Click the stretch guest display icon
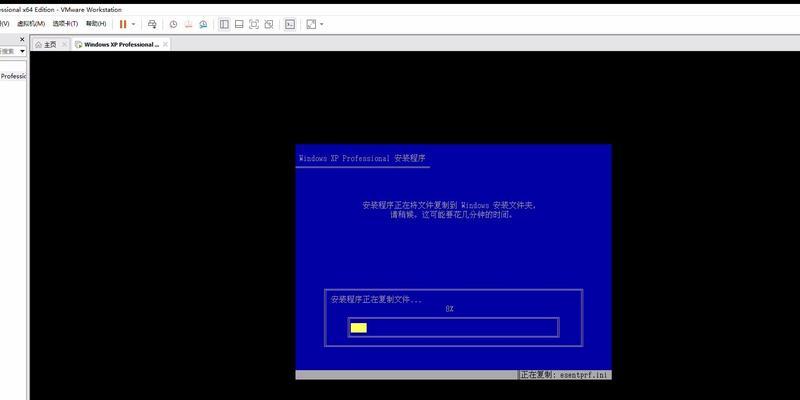This screenshot has width=800, height=400. (x=311, y=24)
